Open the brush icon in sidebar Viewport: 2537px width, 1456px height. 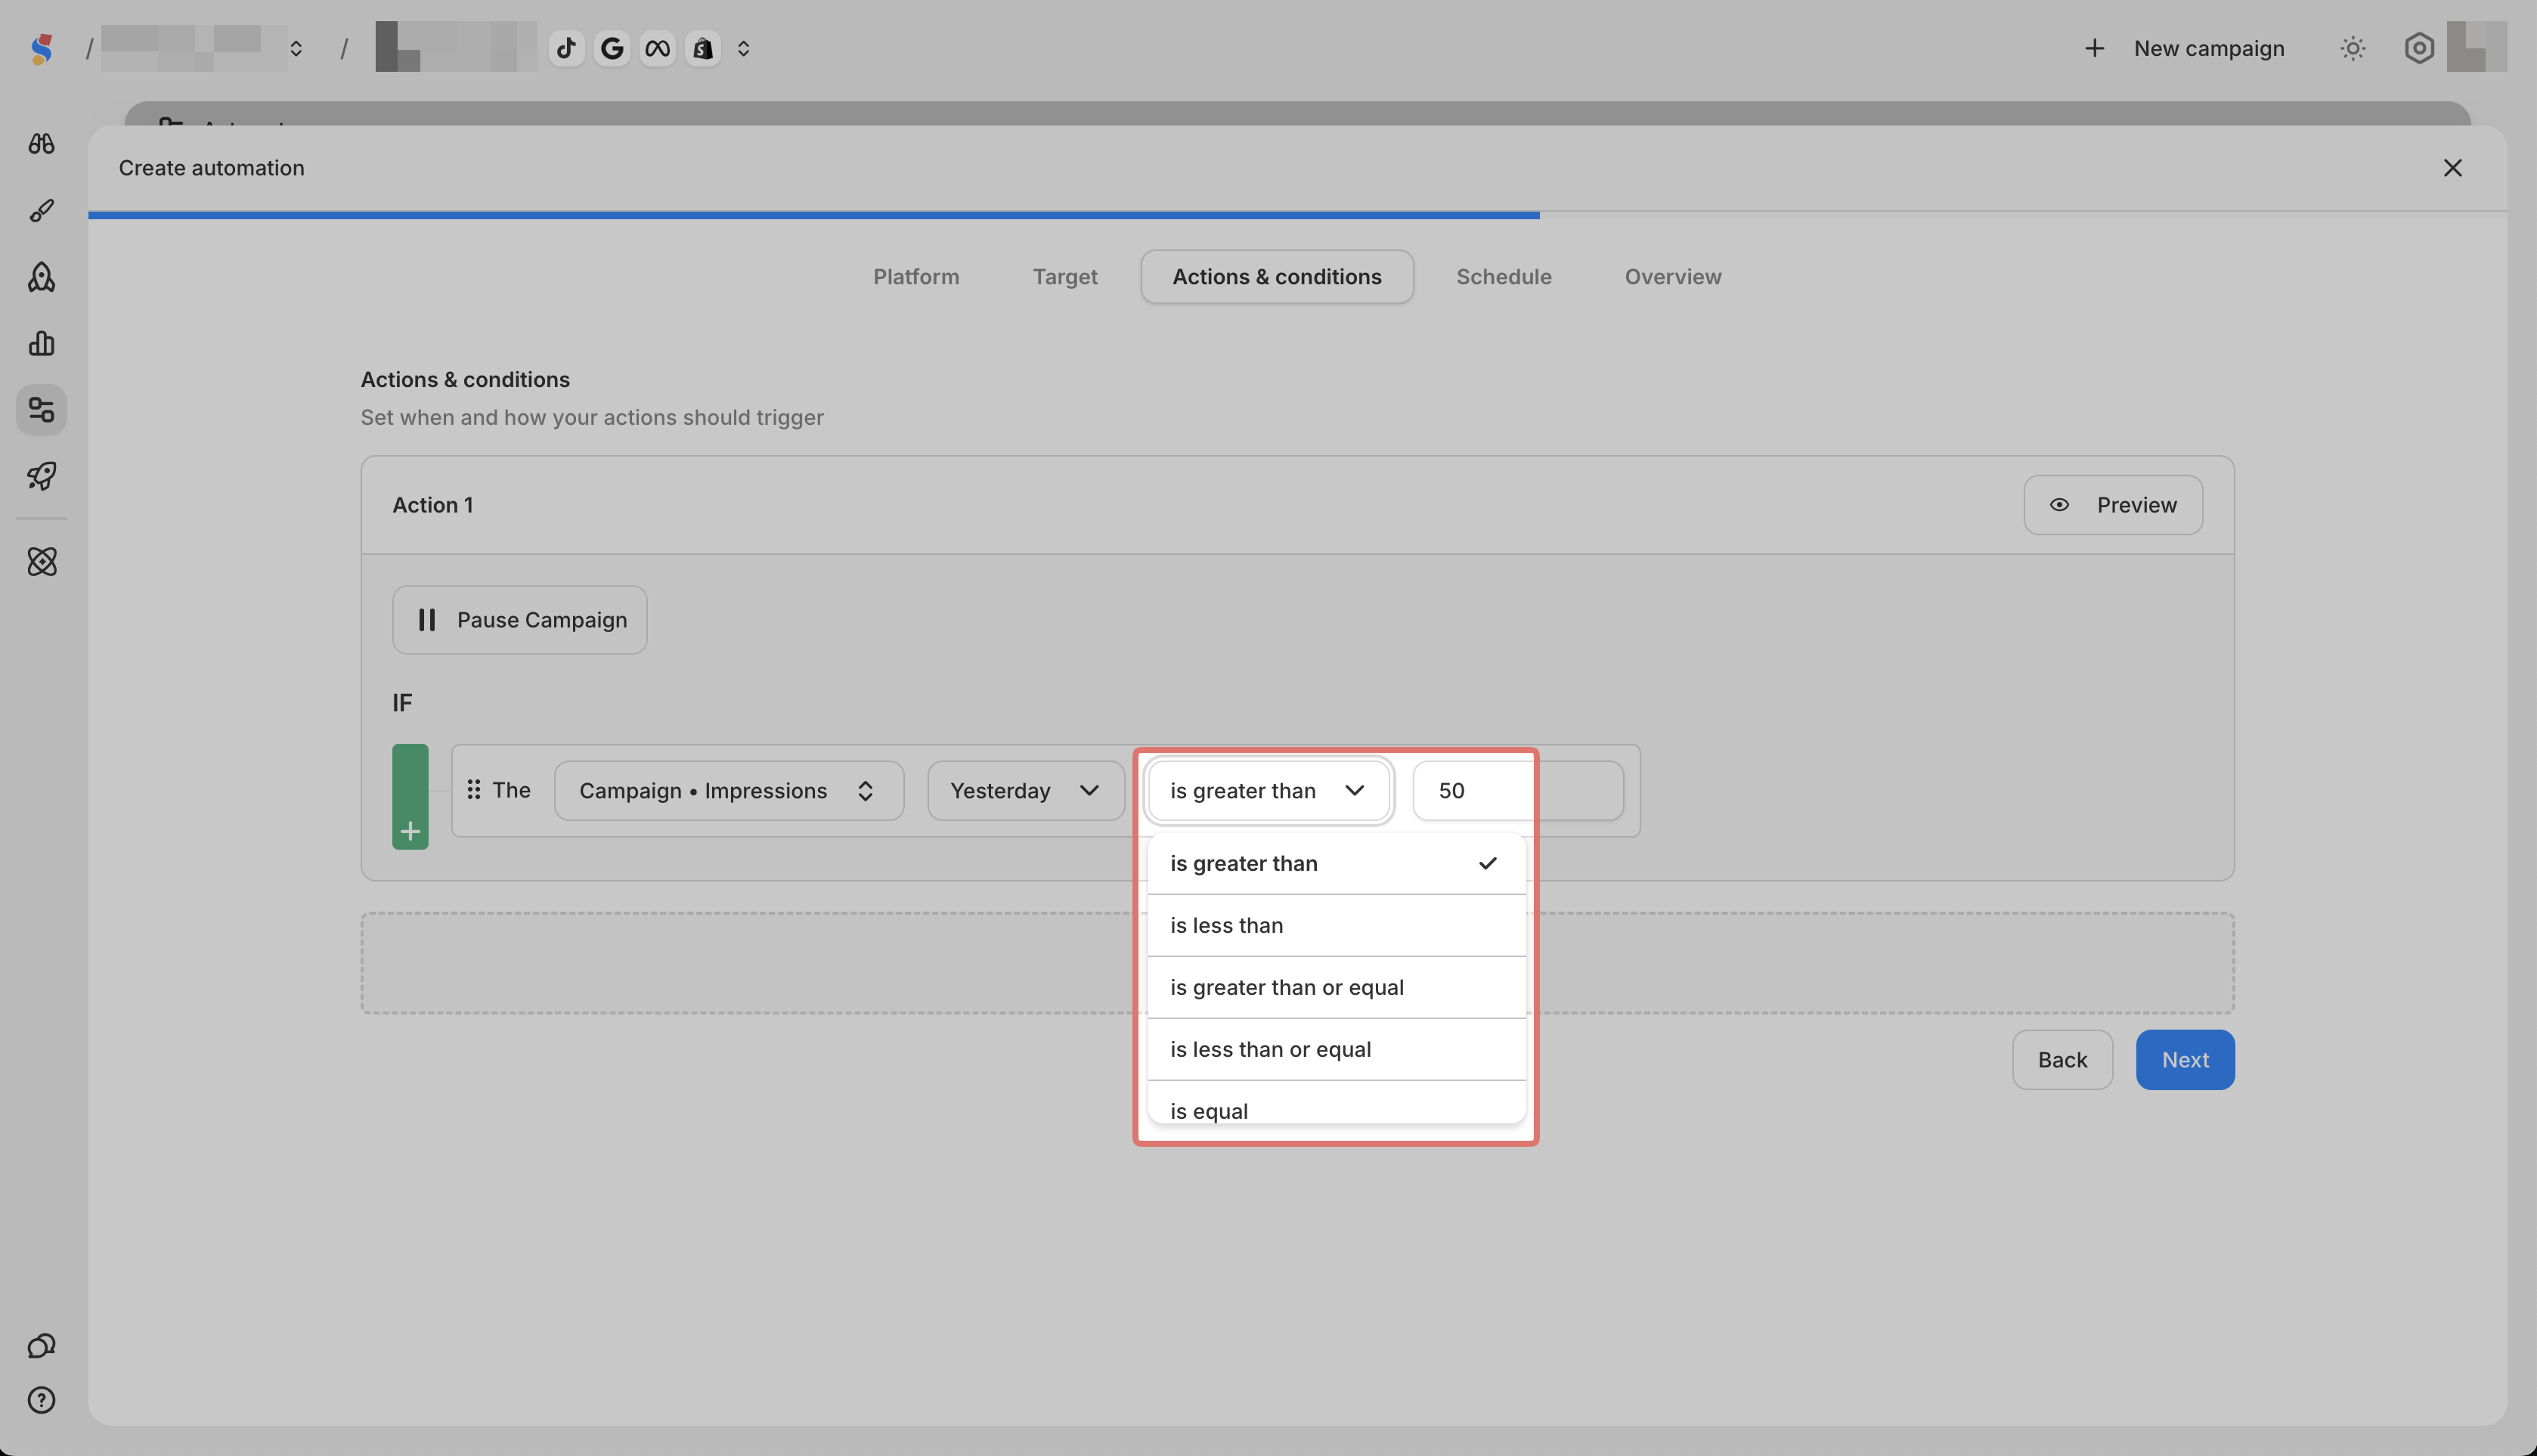click(41, 211)
